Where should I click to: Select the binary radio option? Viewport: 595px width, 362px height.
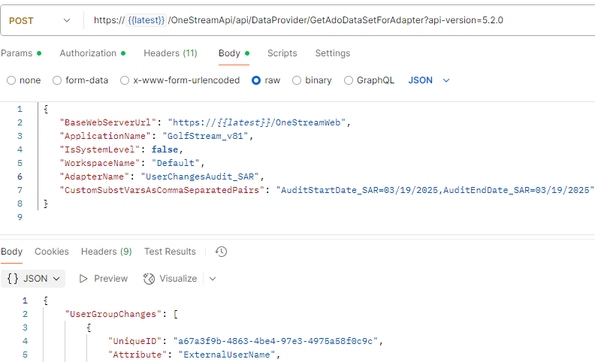(x=297, y=80)
